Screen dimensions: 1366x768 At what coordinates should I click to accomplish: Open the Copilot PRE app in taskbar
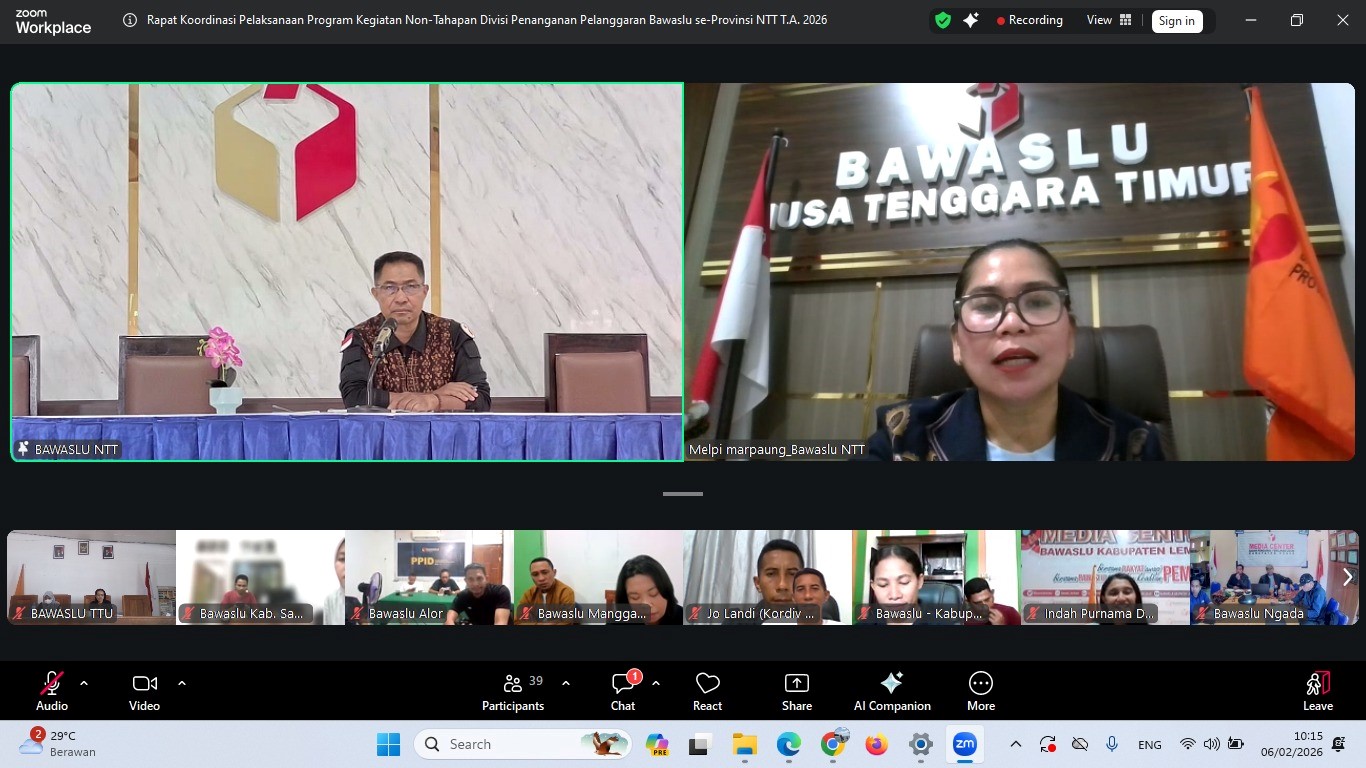tap(657, 744)
